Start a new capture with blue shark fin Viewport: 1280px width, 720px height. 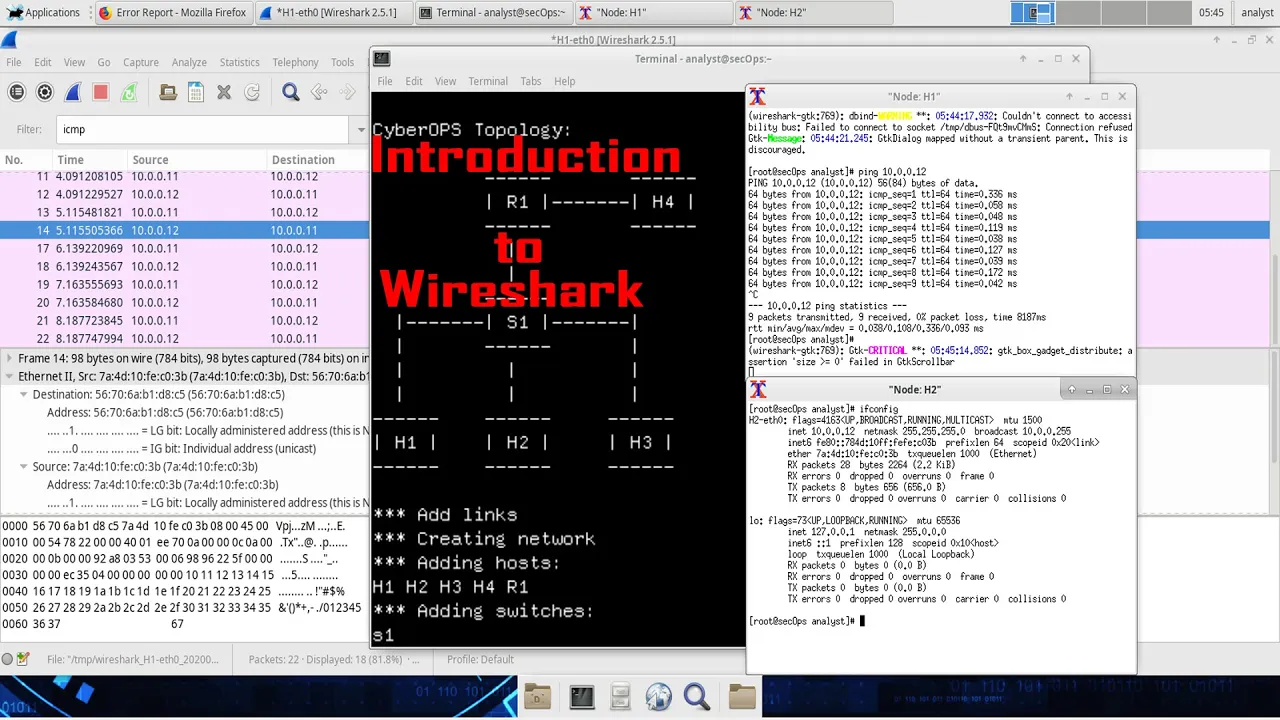pos(73,92)
